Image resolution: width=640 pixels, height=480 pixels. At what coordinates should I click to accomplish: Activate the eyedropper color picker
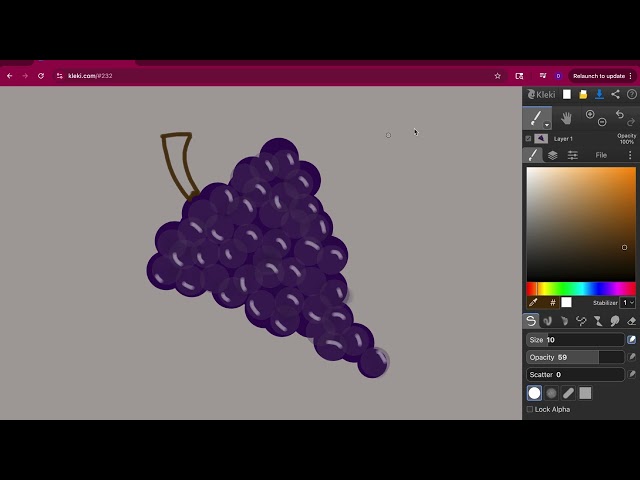click(x=533, y=302)
